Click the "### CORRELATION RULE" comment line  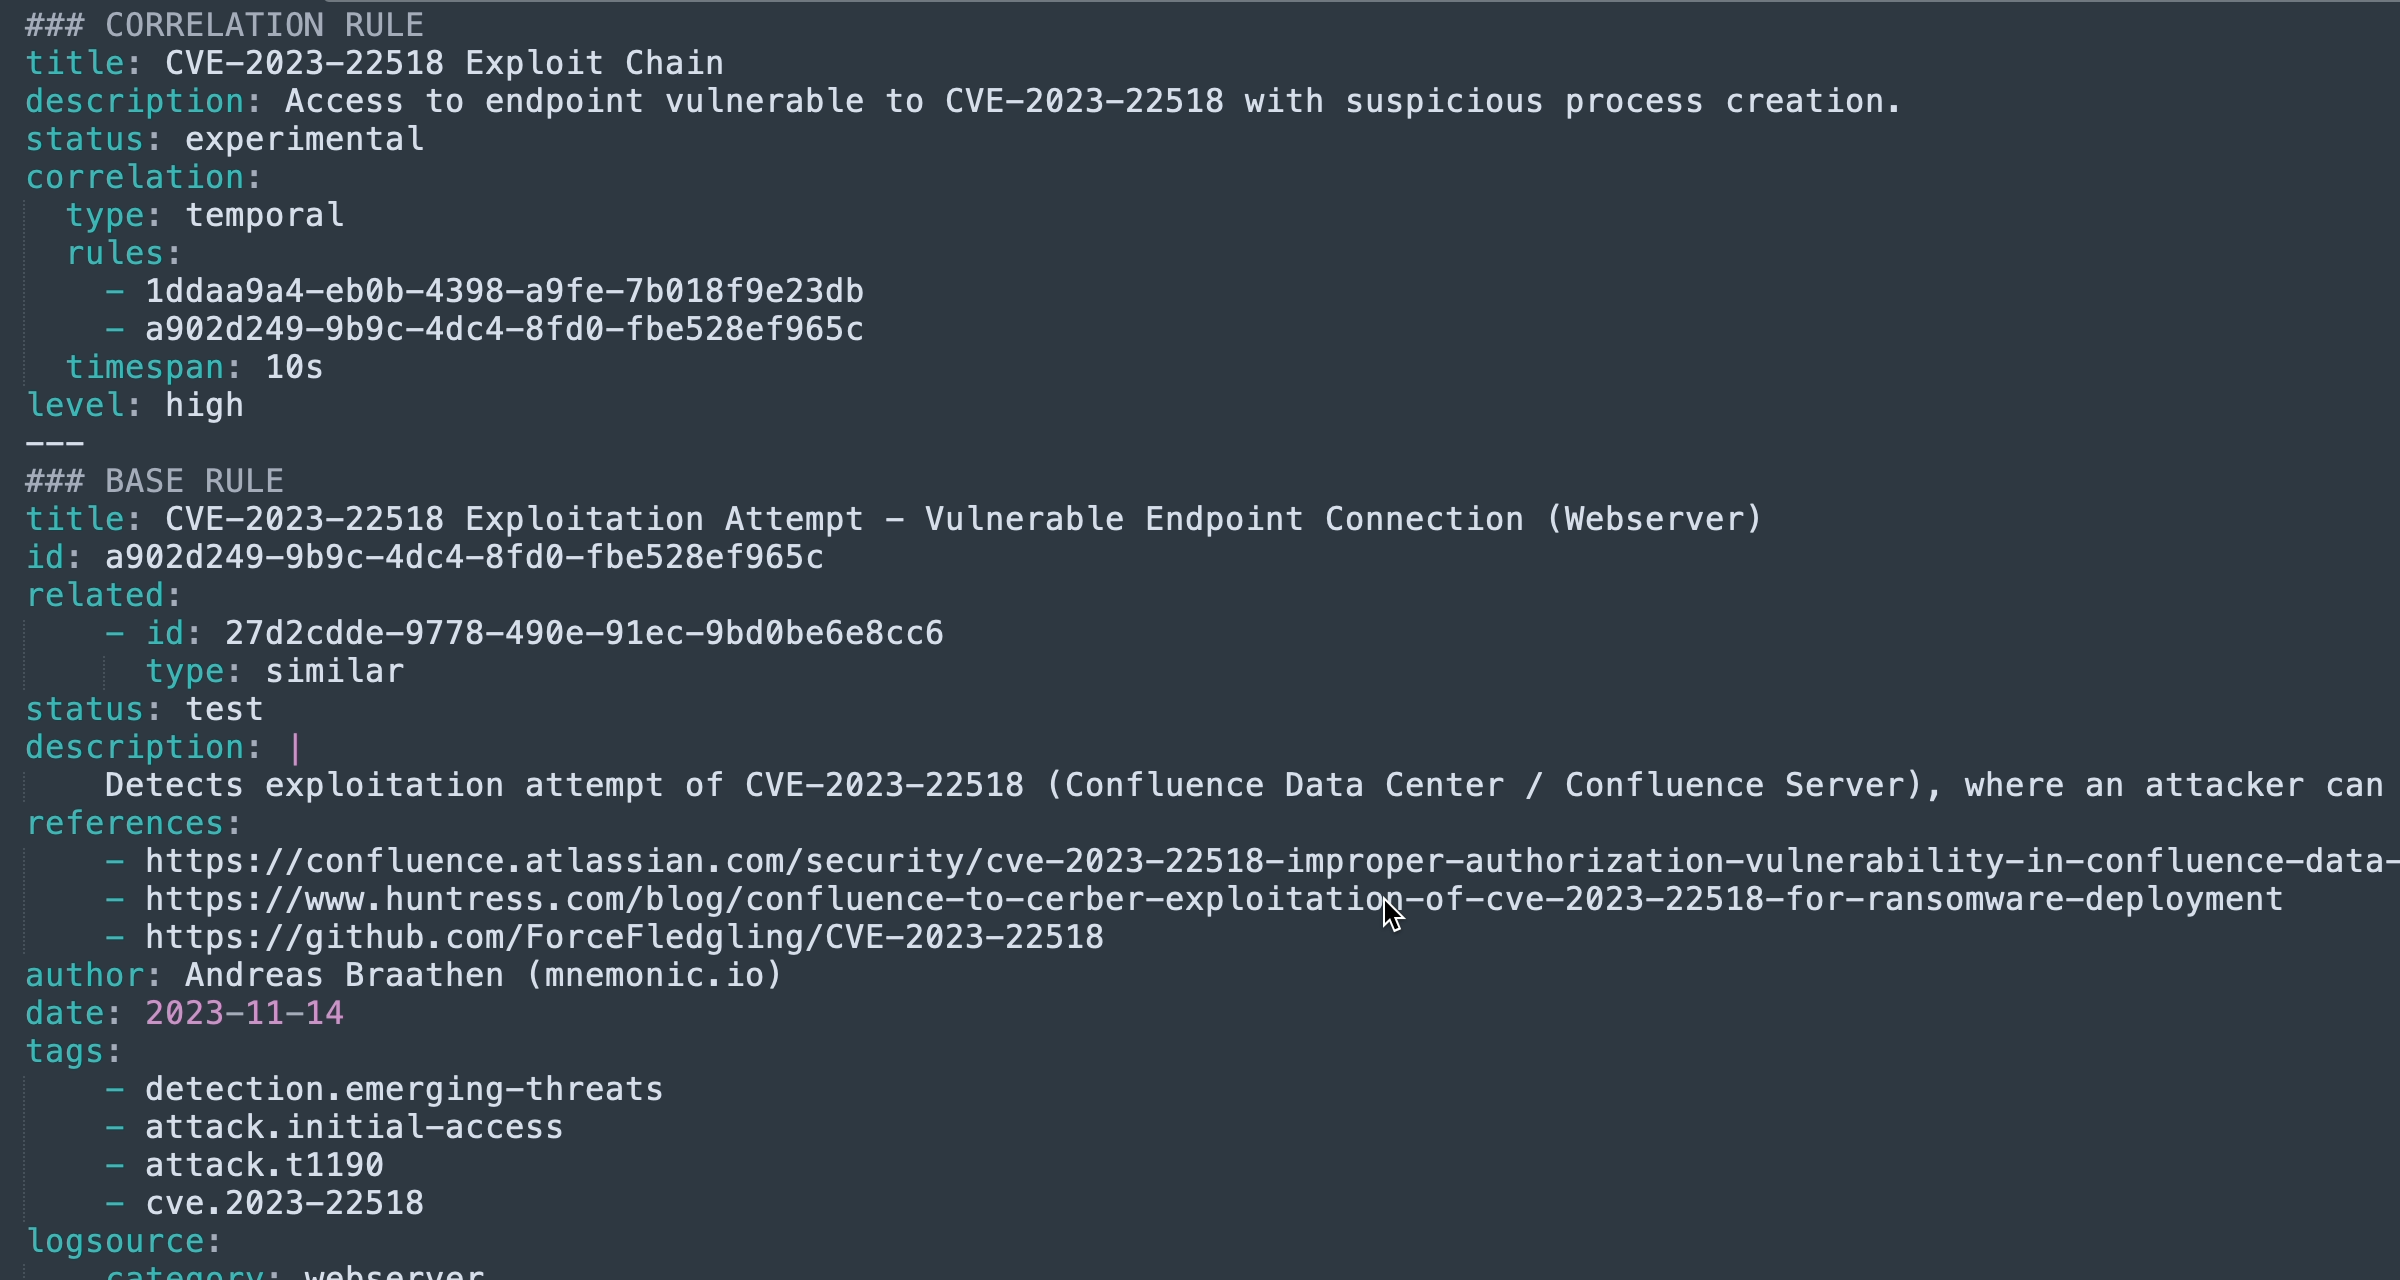tap(224, 24)
